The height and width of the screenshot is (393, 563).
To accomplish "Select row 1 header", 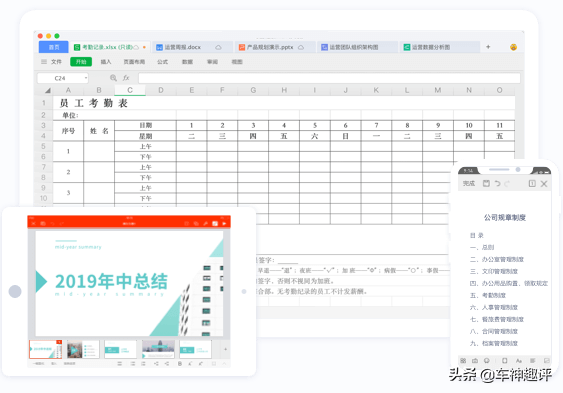I will [43, 103].
